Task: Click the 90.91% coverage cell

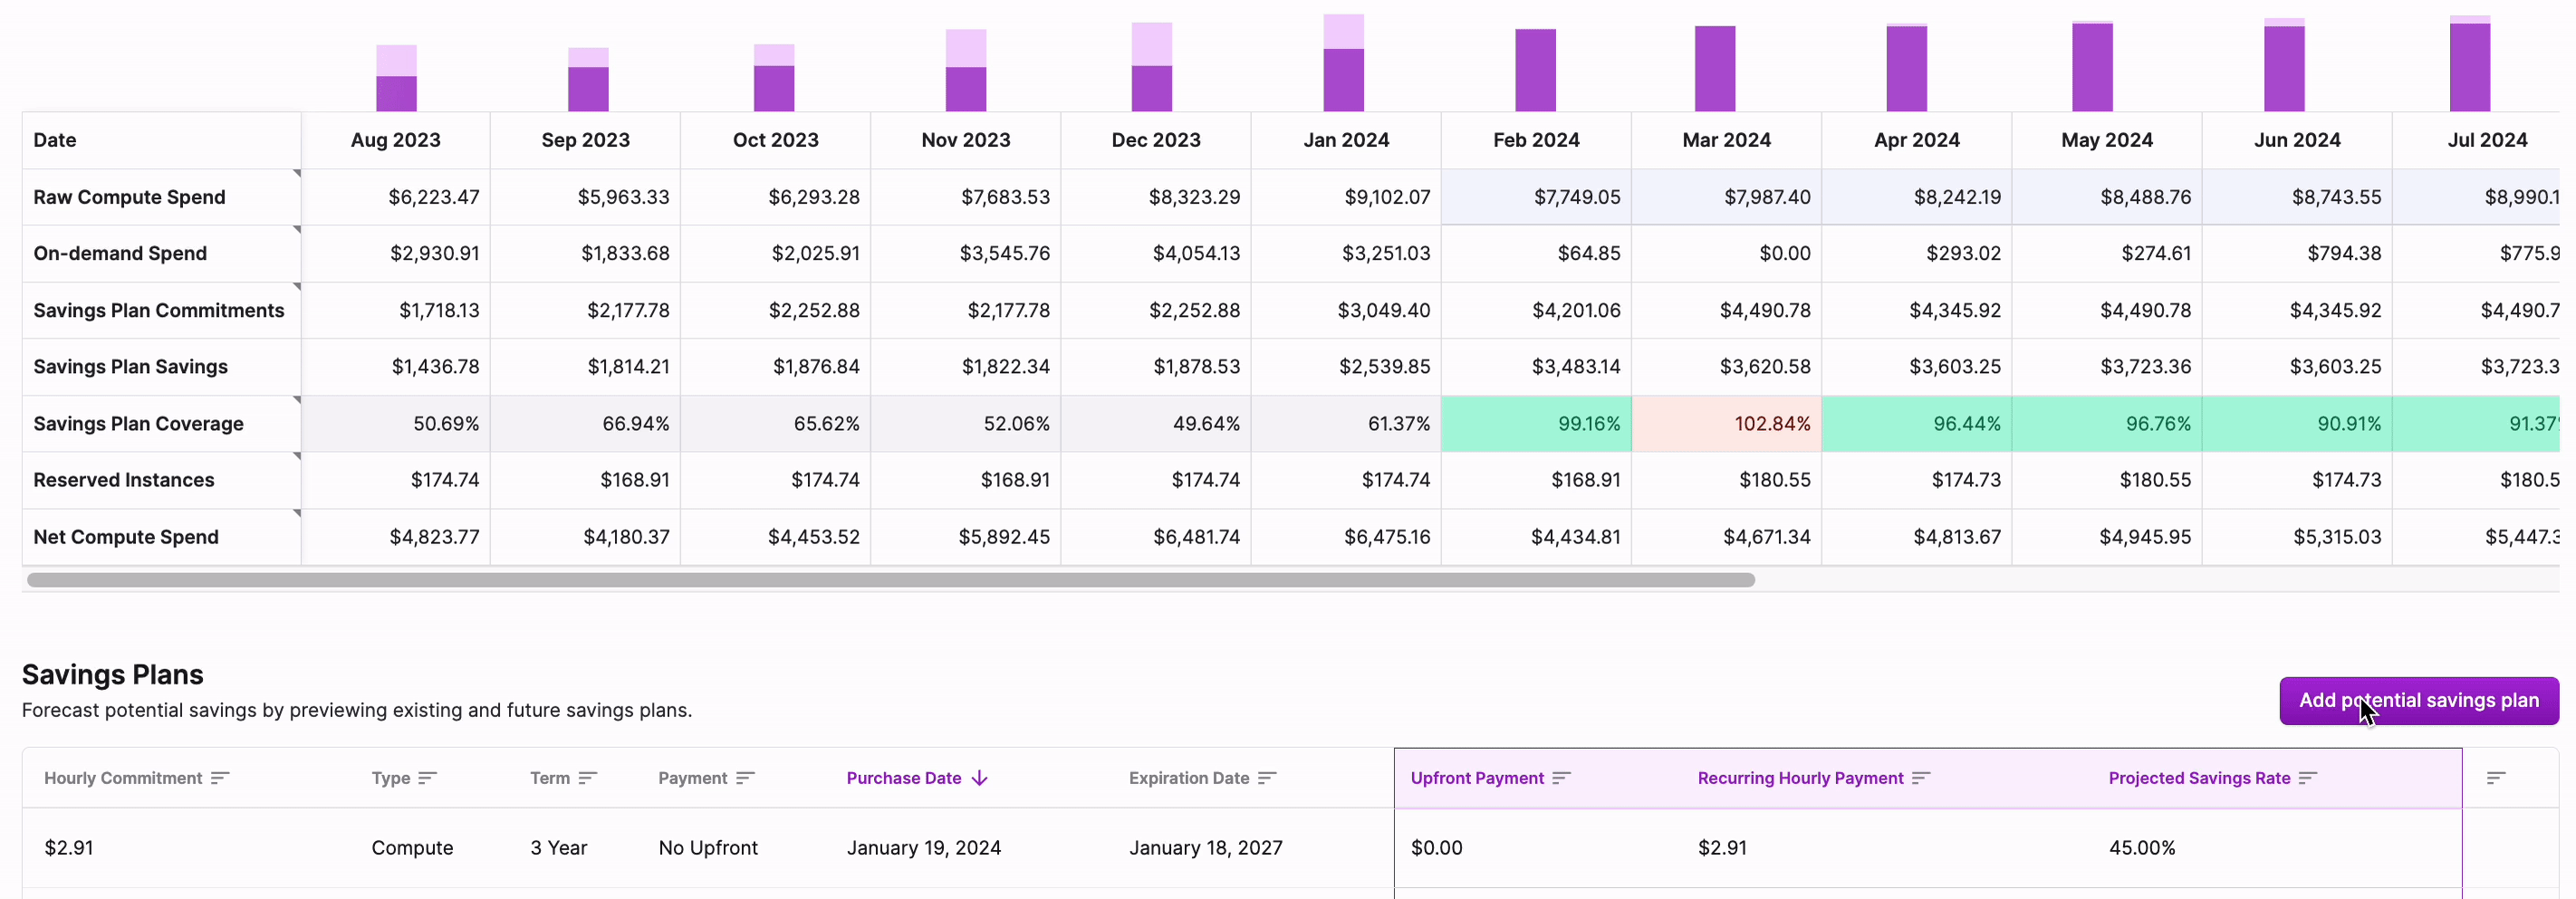Action: pos(2297,424)
